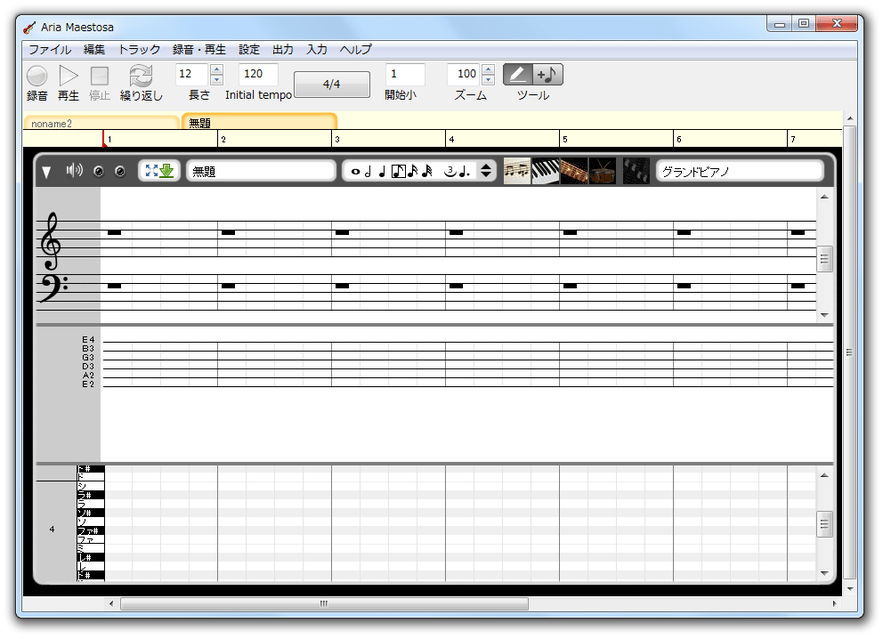Click measure 5 marker on the timeline
This screenshot has width=883, height=639.
pyautogui.click(x=565, y=139)
